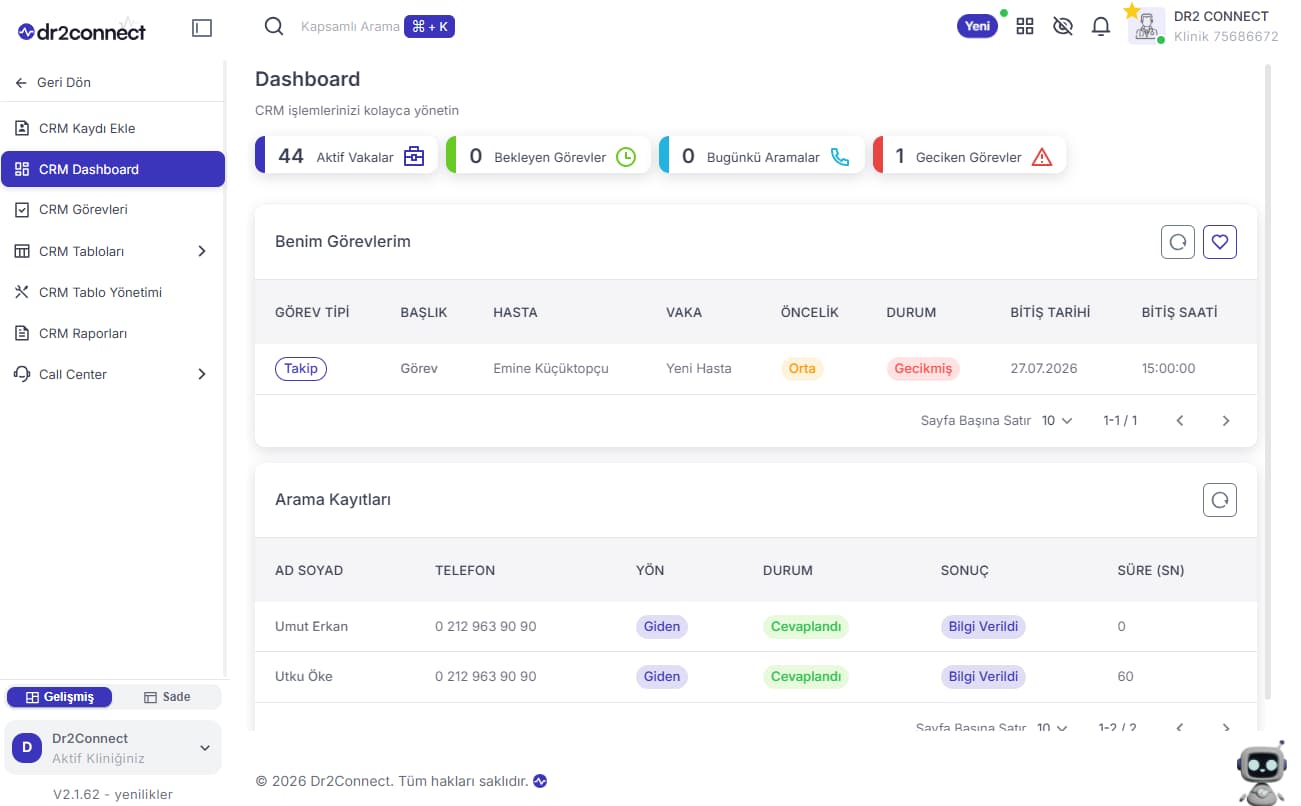1301x806 pixels.
Task: Click the Orta priority badge
Action: [x=802, y=369]
